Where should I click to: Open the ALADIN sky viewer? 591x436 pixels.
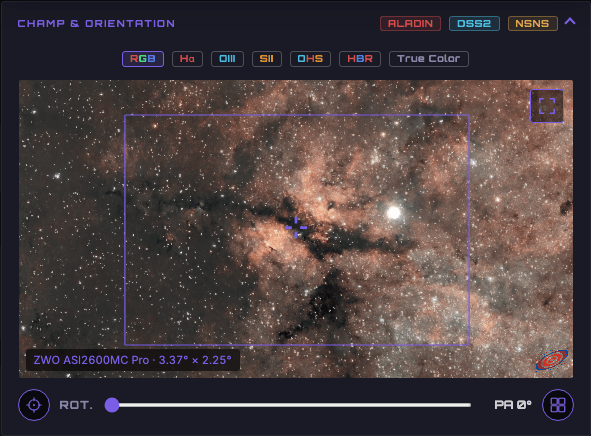click(x=410, y=23)
